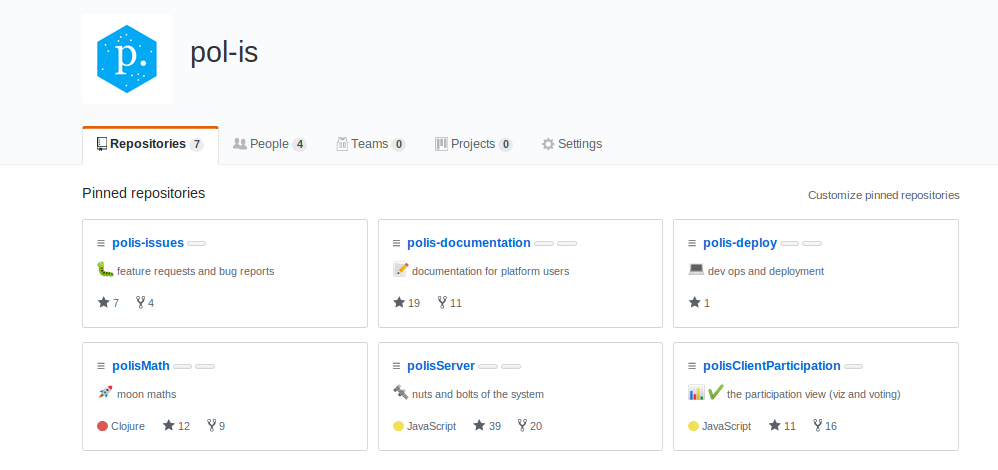Click the star count 19 on polis-documentation
998x470 pixels.
click(x=414, y=303)
